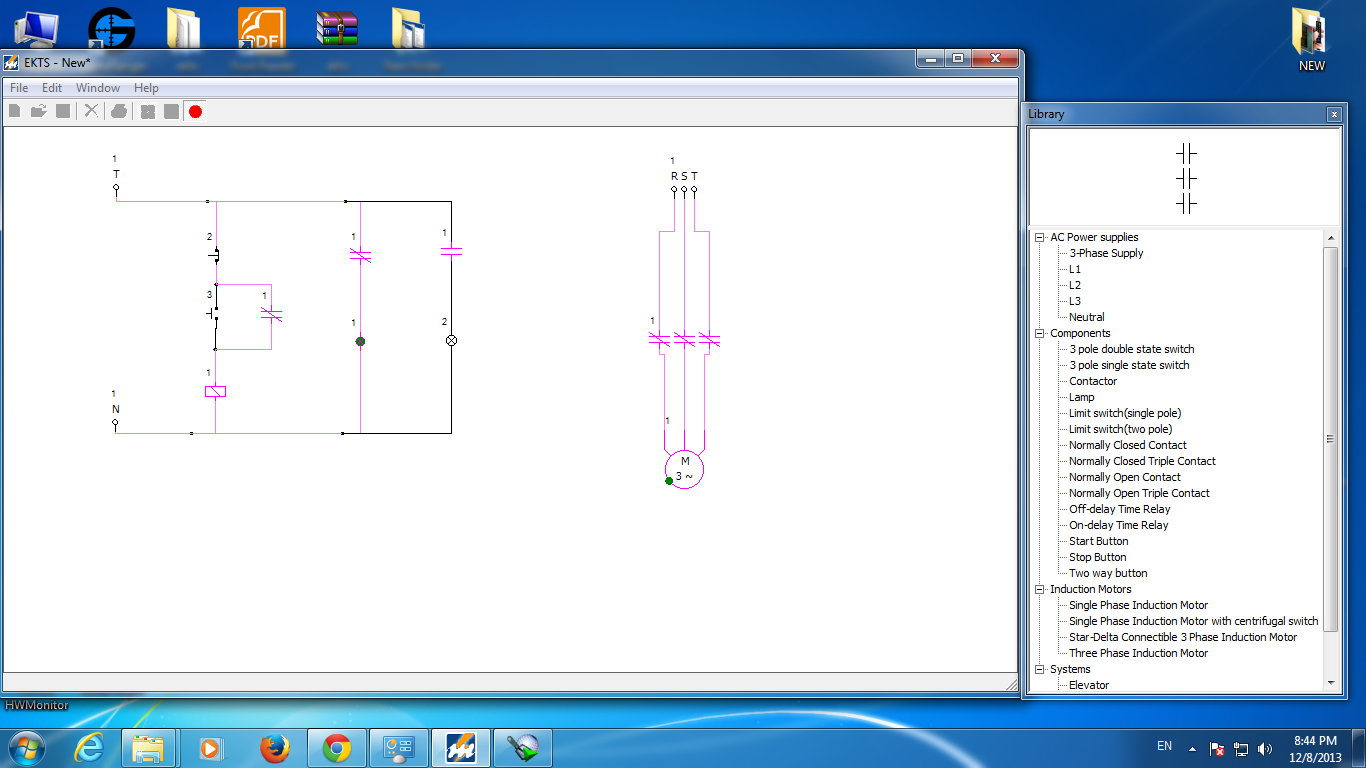Select the start button symbol labeled 3
1366x768 pixels.
pos(214,314)
